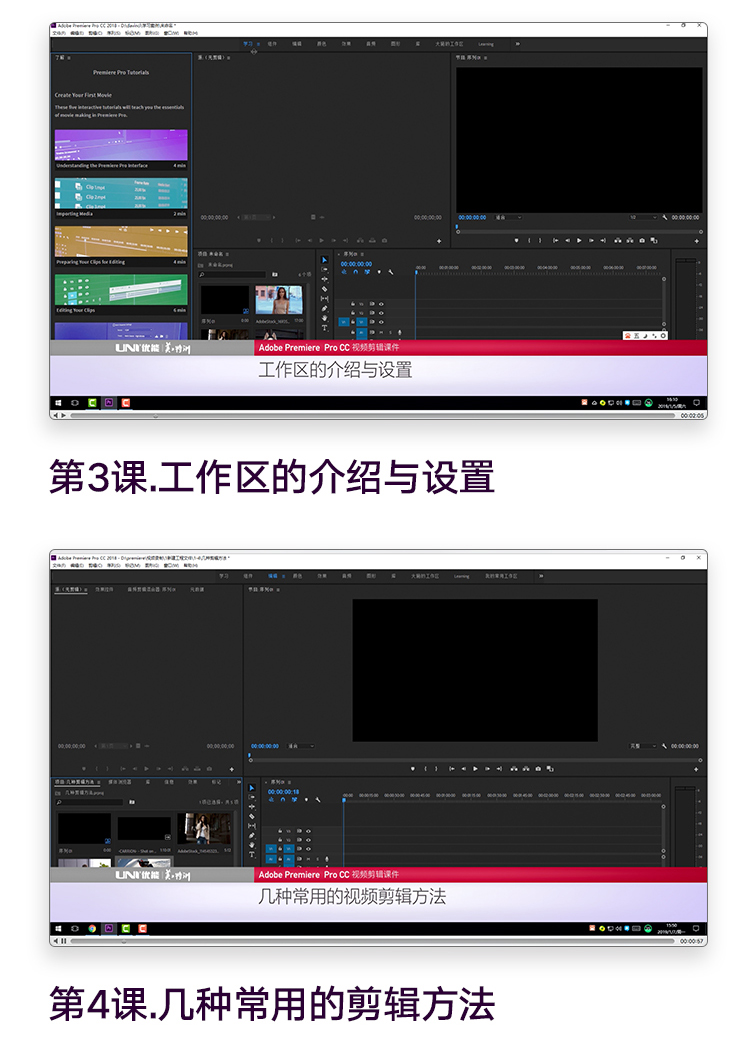Select the Selection tool in lesson 4 screenshot
The height and width of the screenshot is (1054, 750).
click(x=252, y=787)
